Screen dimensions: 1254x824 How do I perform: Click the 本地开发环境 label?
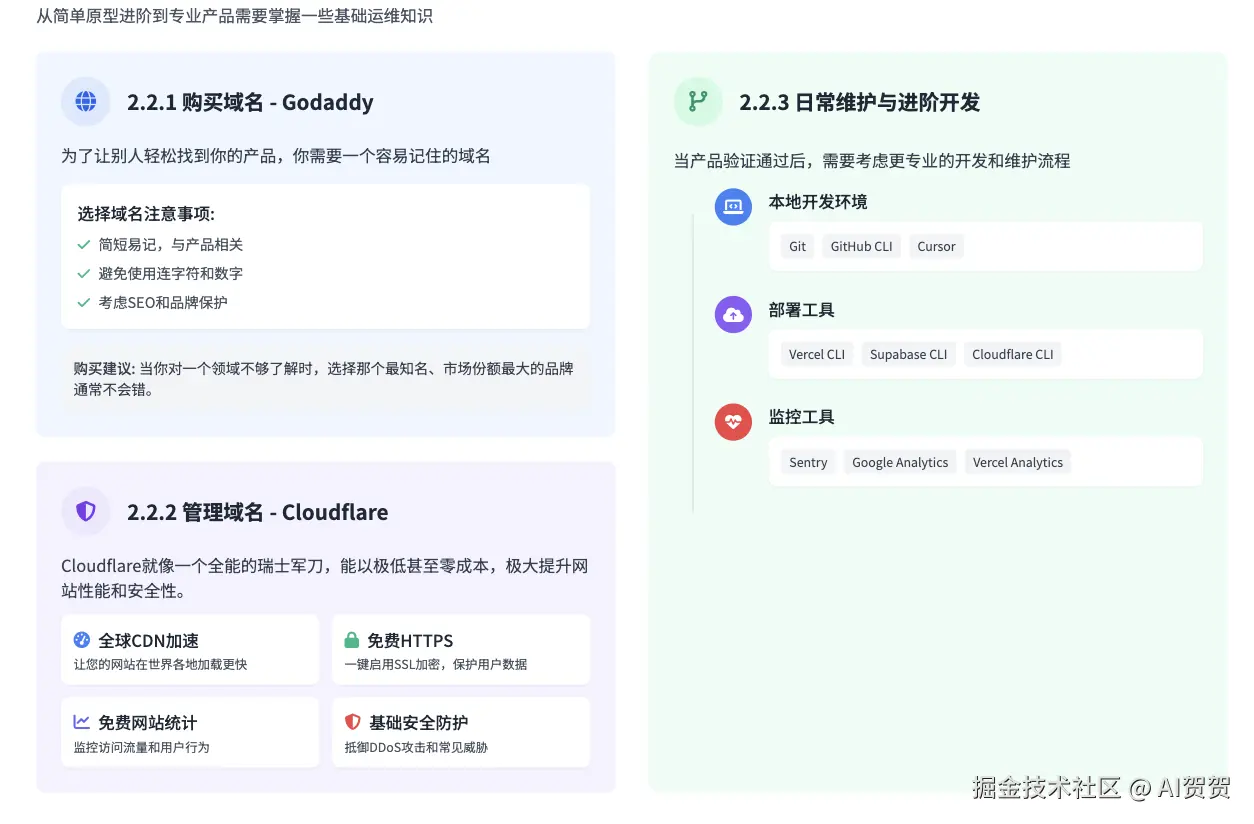[818, 202]
